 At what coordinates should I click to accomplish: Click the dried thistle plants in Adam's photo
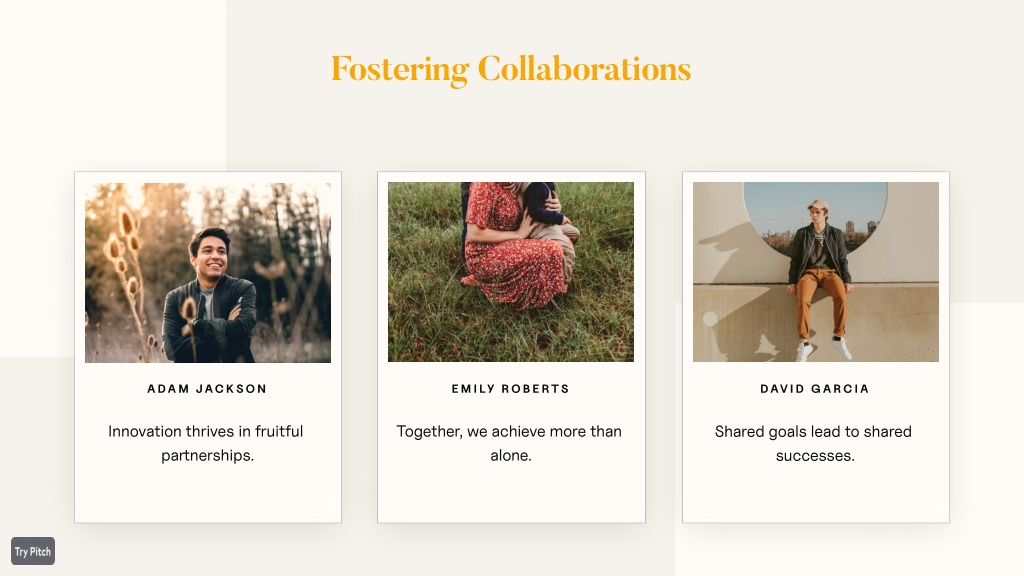tap(127, 268)
